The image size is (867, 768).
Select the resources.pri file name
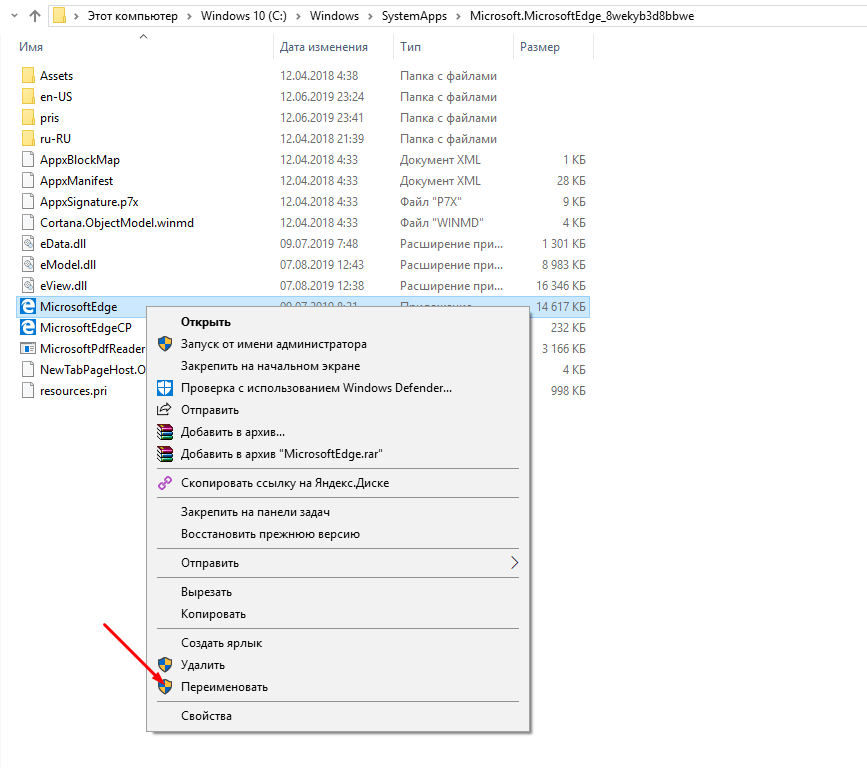point(74,391)
